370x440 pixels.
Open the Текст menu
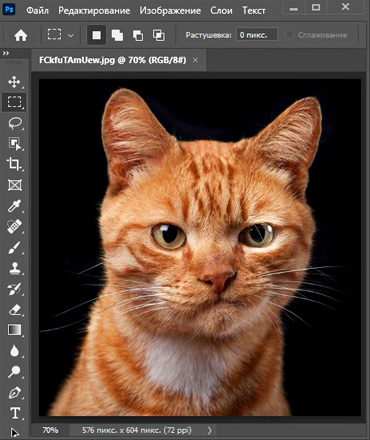[x=254, y=11]
